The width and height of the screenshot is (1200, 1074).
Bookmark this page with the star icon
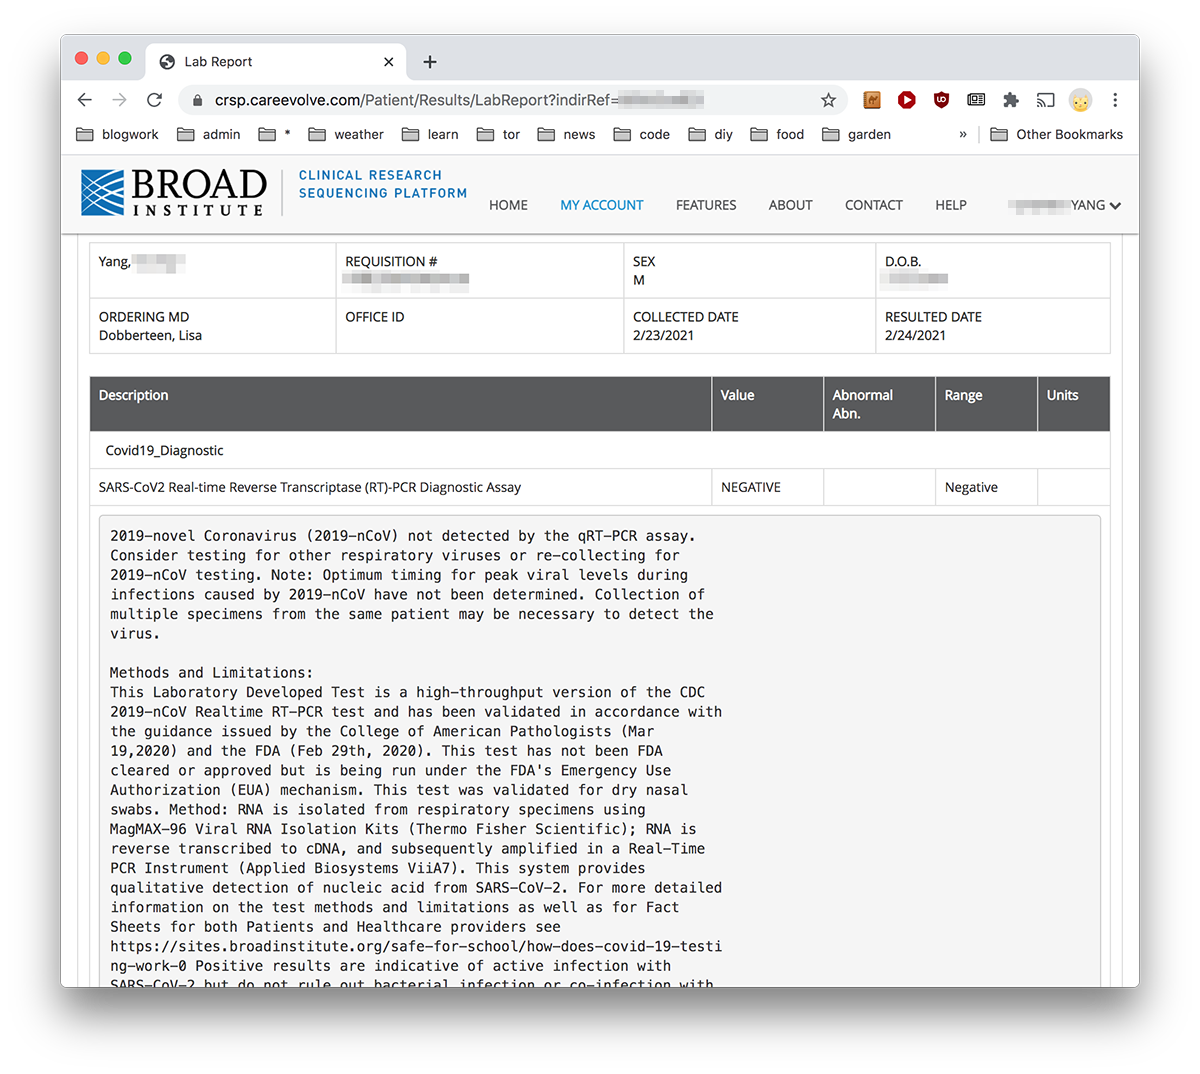pos(828,100)
